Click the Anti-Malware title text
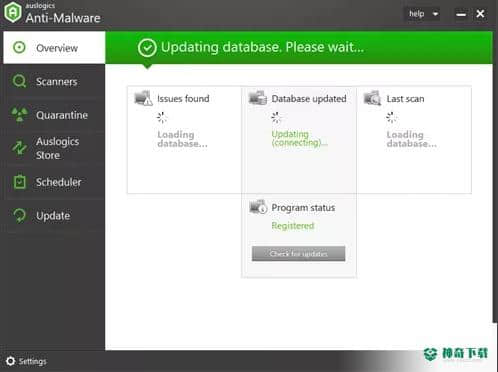498x372 pixels. [63, 18]
